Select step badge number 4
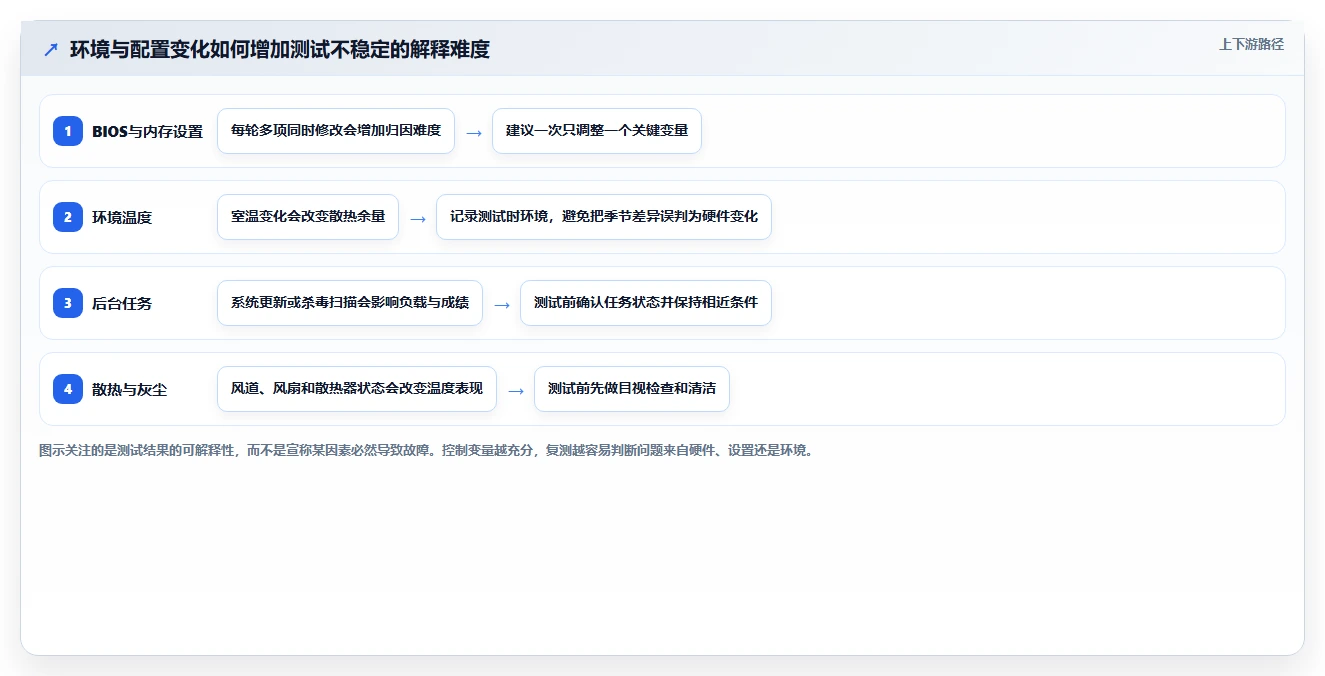Viewport: 1325px width, 676px height. click(x=68, y=389)
